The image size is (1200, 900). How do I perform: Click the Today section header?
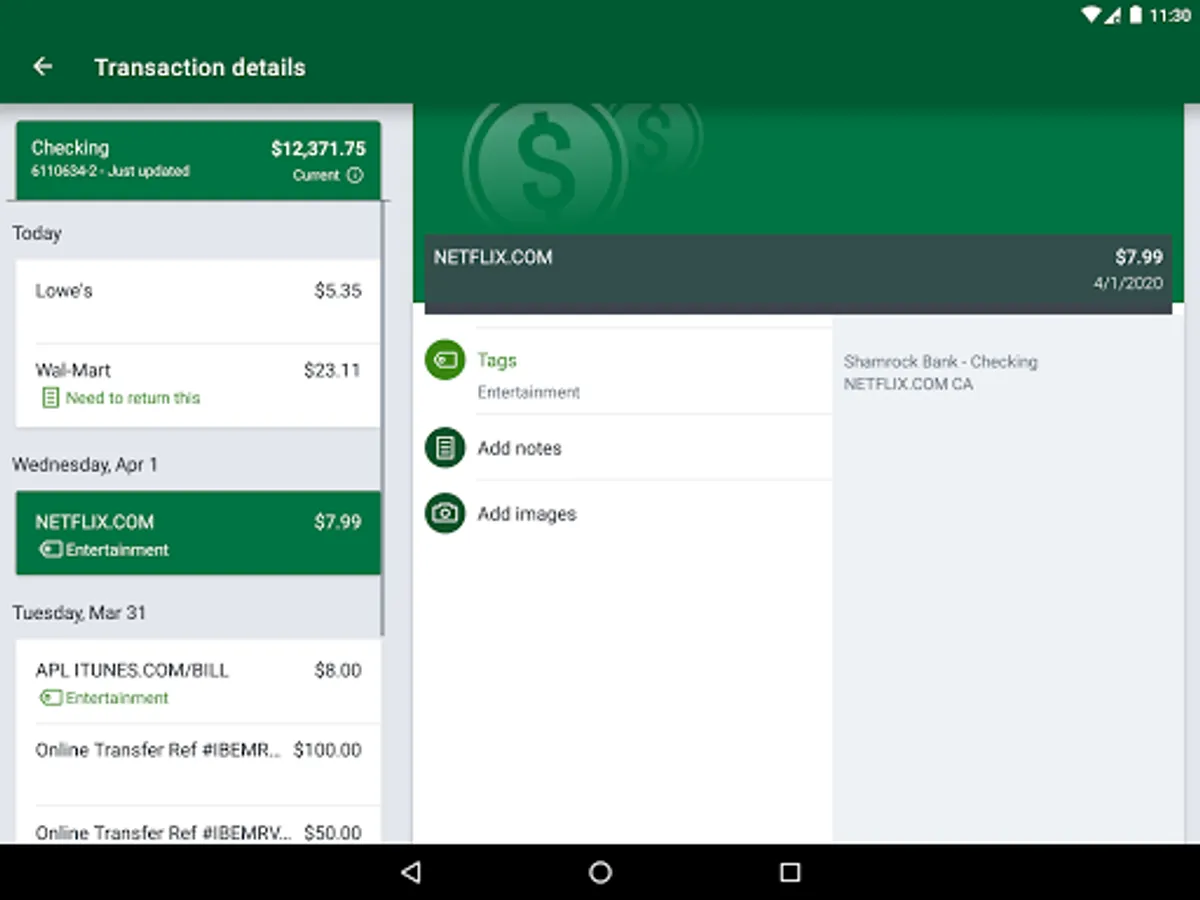pos(37,233)
